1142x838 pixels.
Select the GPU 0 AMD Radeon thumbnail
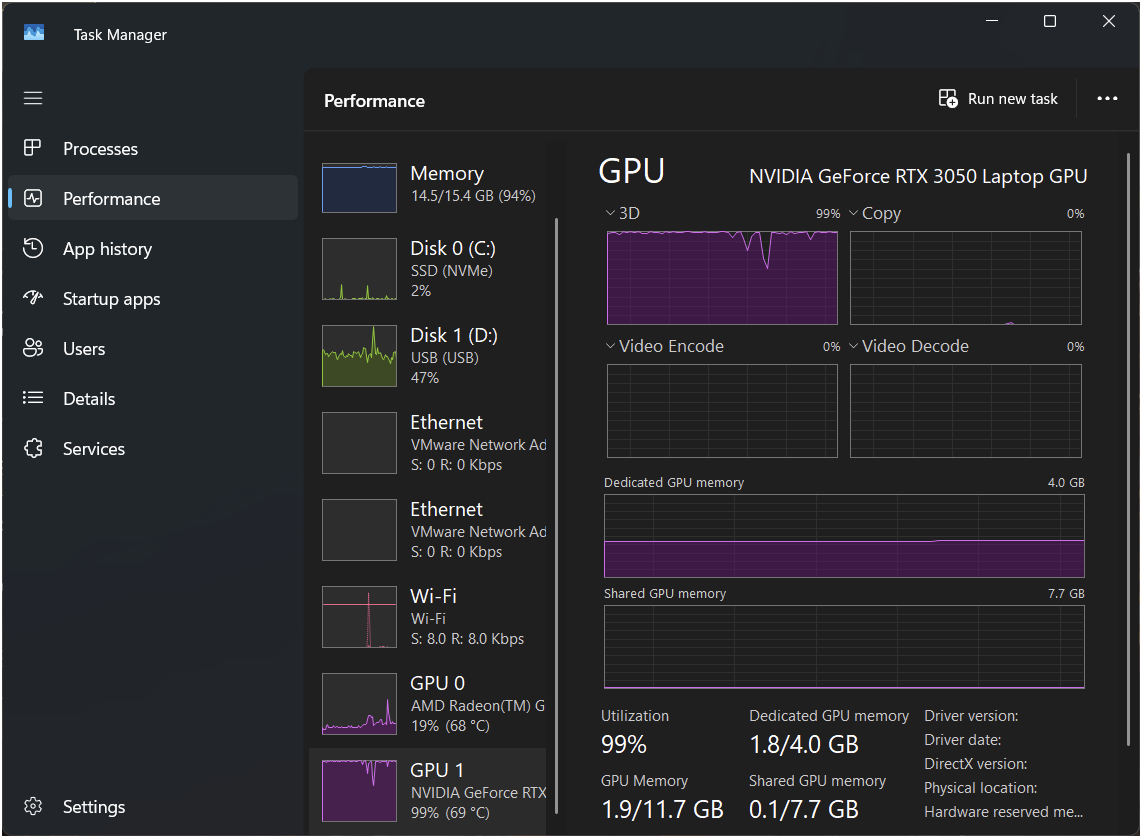(359, 703)
